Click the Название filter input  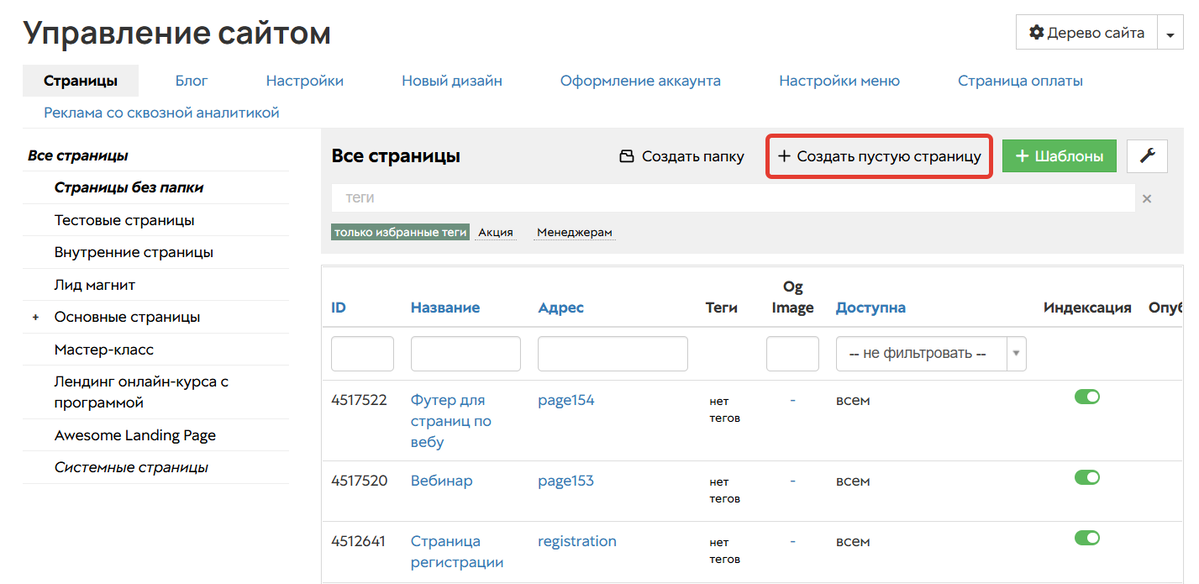pos(466,354)
